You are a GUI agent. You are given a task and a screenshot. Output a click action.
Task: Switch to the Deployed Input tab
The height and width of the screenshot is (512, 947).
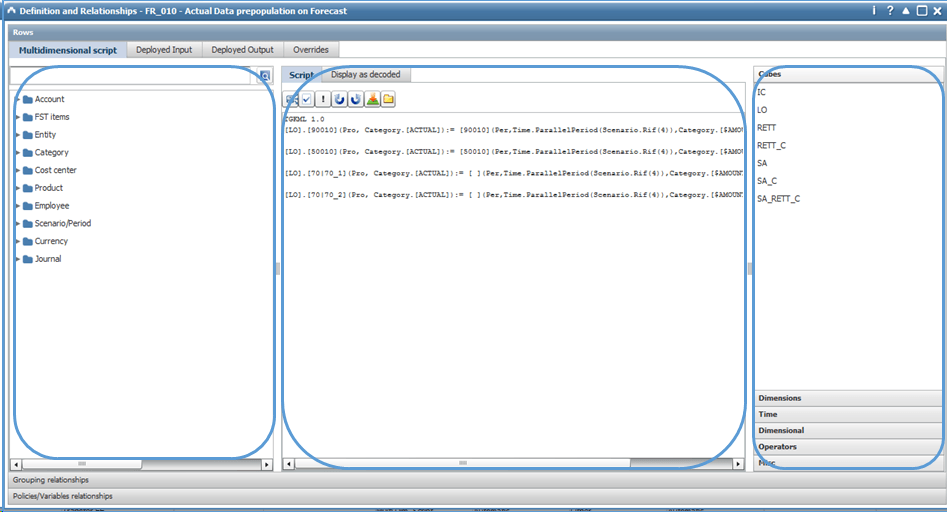(164, 50)
